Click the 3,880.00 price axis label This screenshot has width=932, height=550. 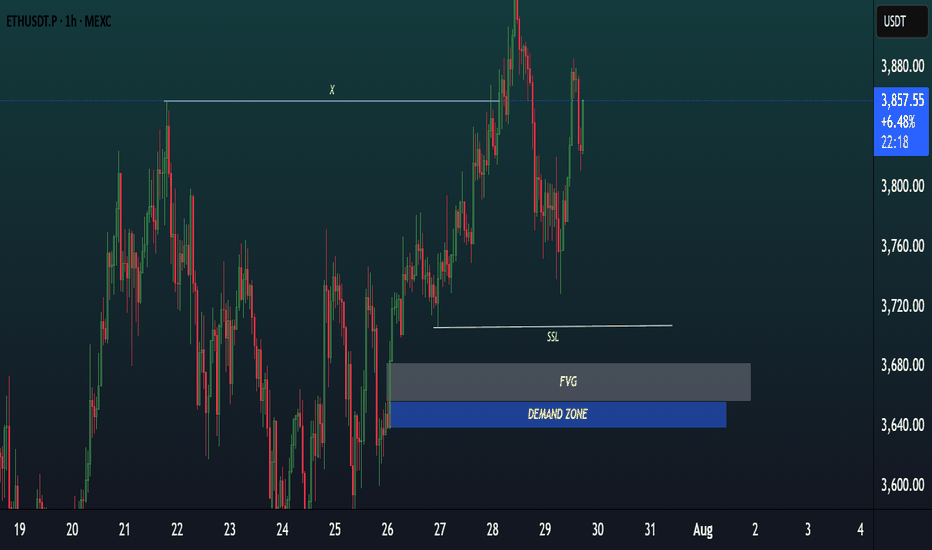[x=902, y=66]
